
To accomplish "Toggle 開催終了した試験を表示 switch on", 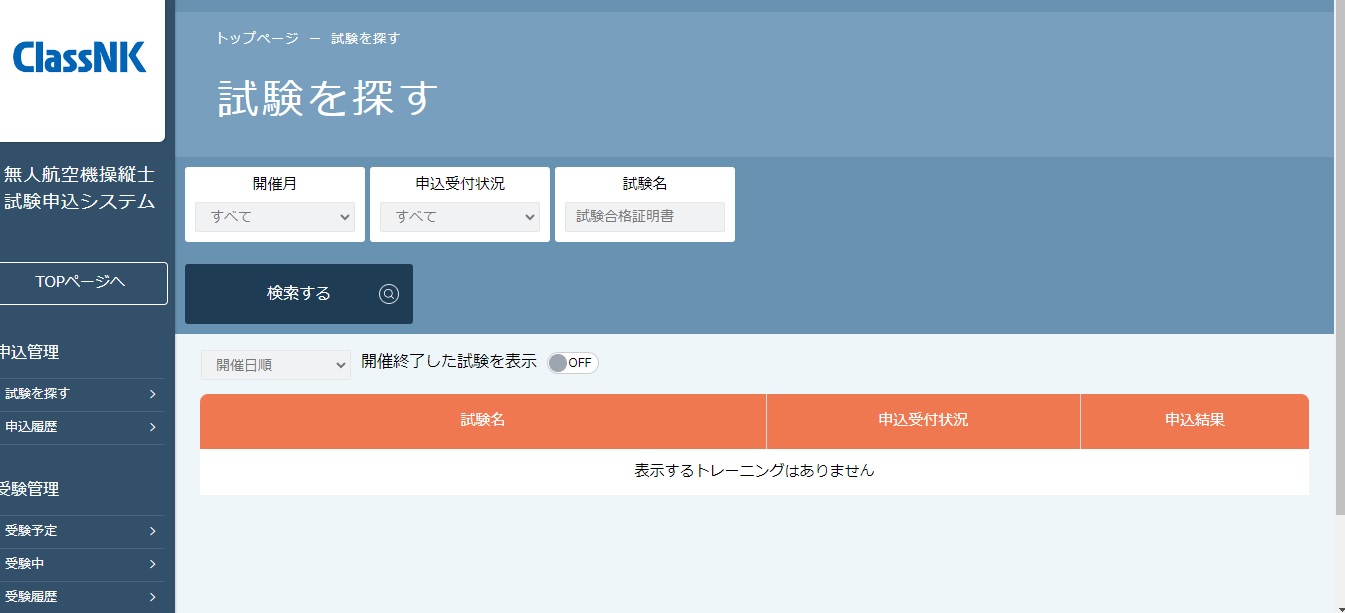I will (x=572, y=363).
